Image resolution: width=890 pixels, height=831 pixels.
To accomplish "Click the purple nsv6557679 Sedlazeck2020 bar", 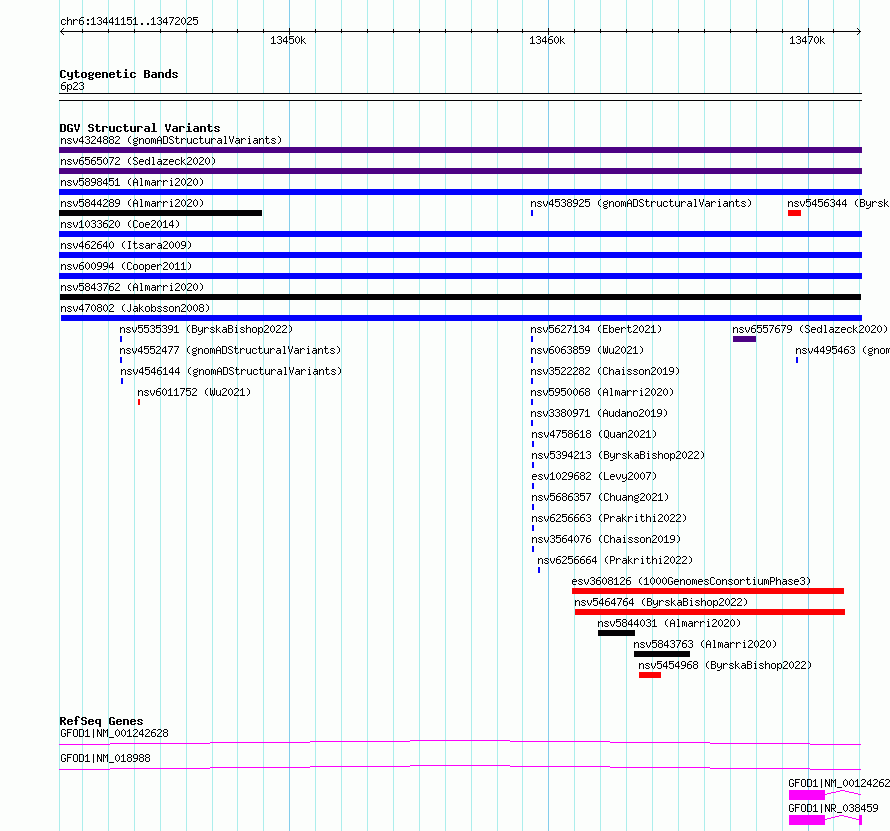I will pyautogui.click(x=744, y=339).
